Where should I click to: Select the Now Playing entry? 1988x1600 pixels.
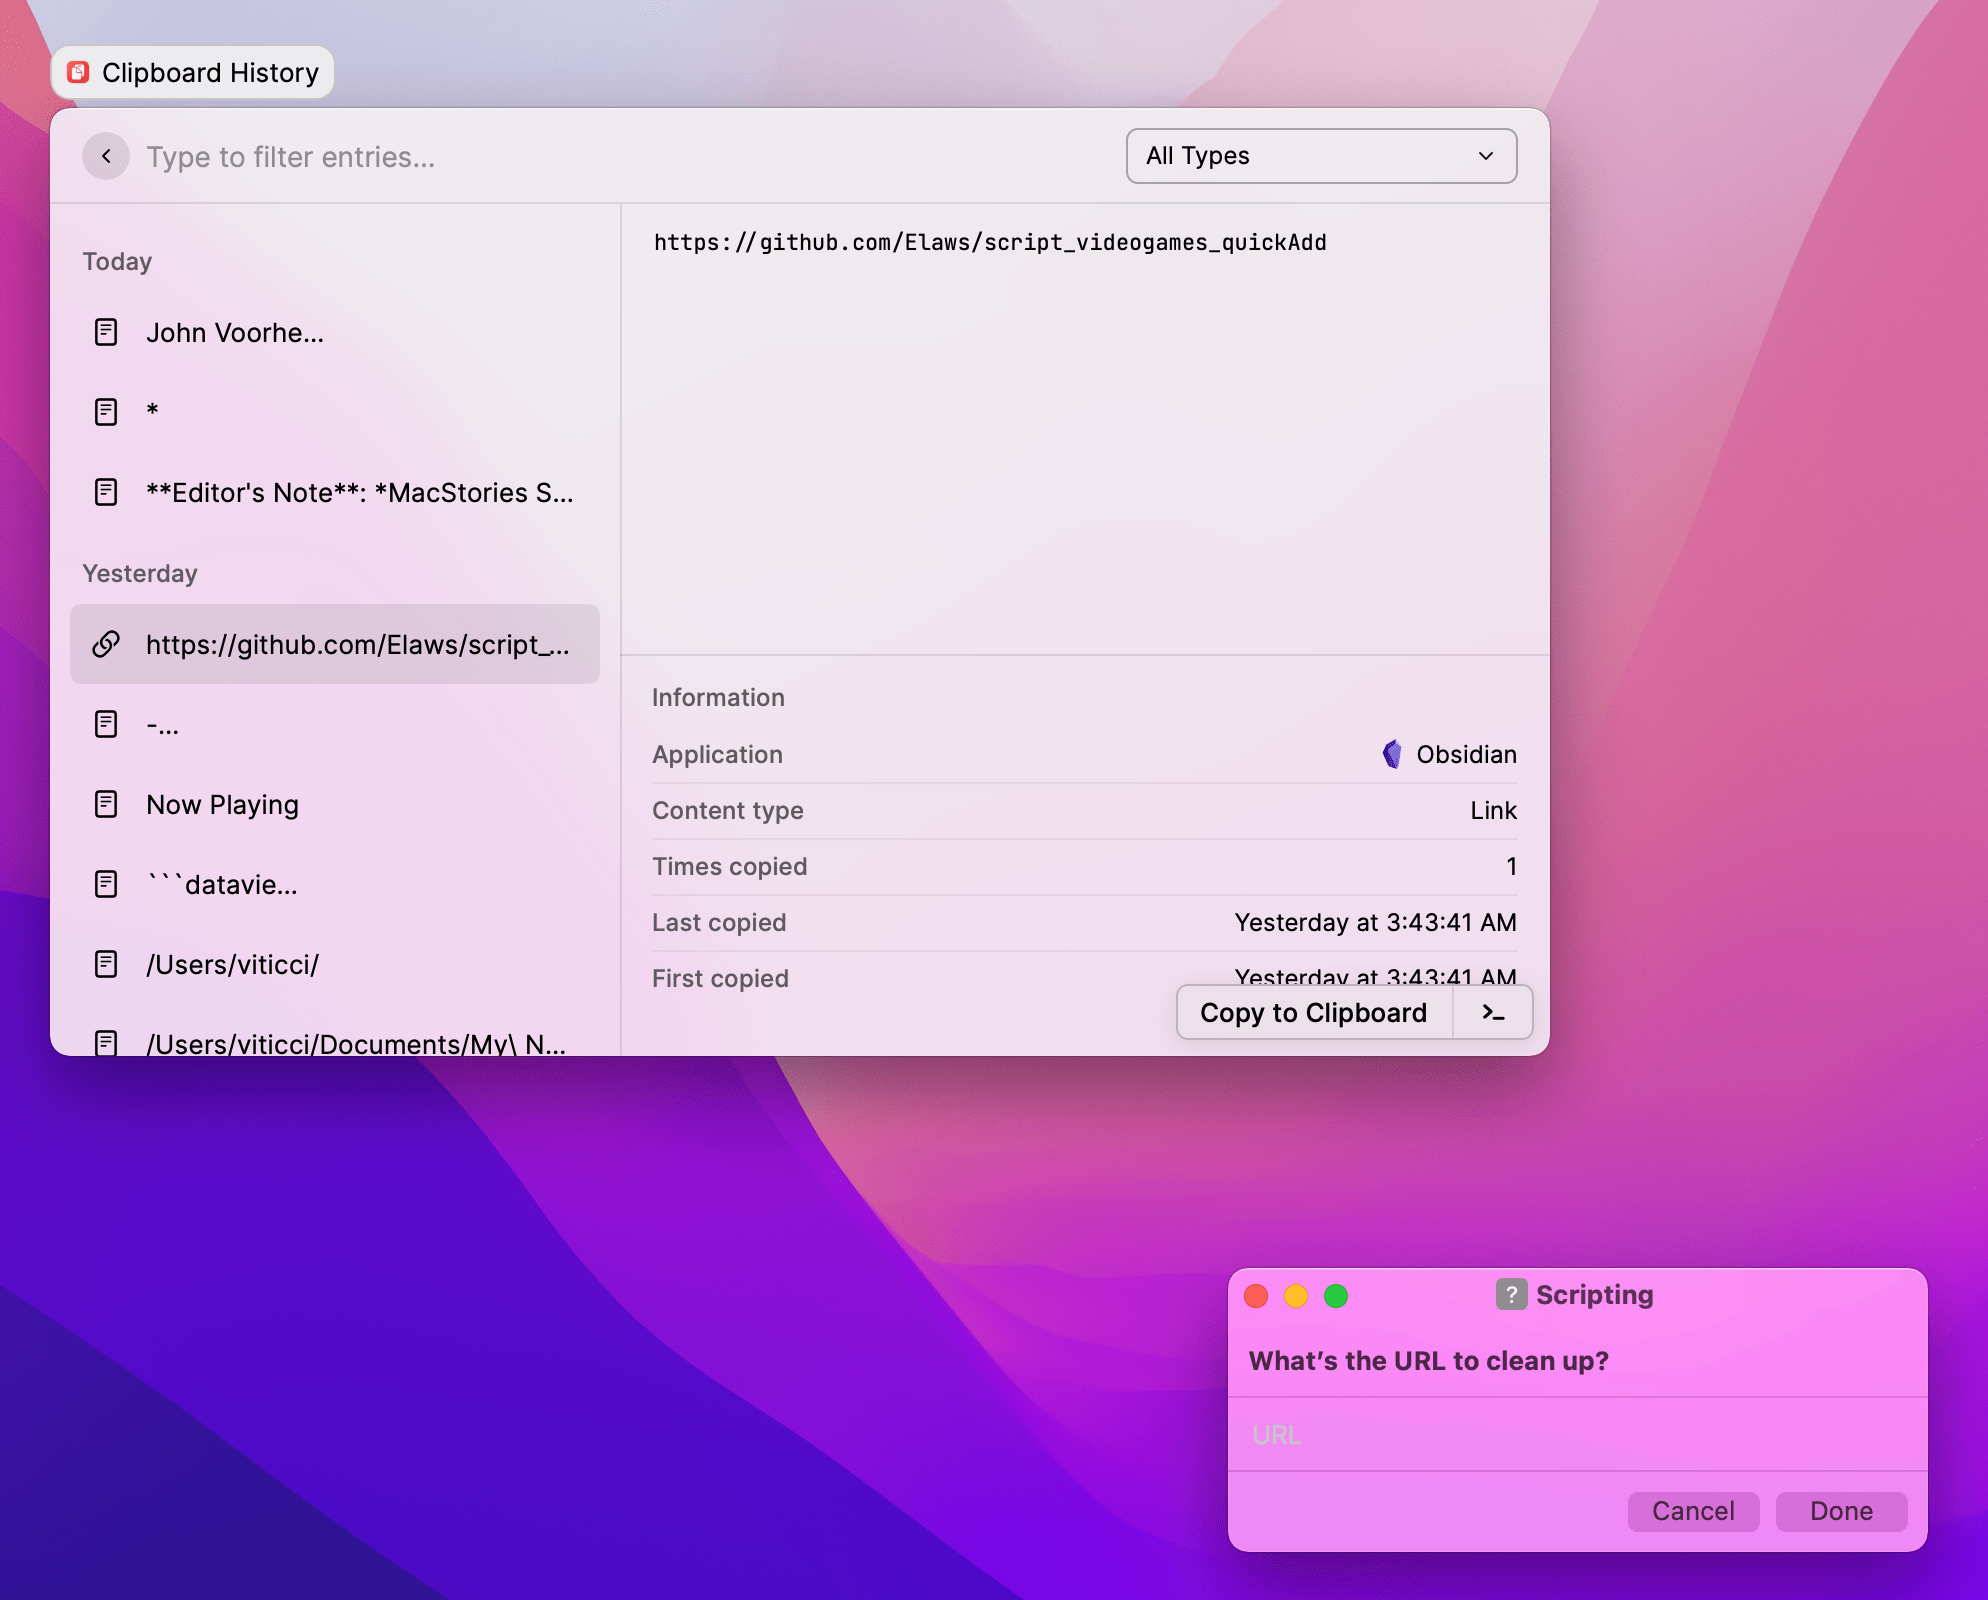point(335,804)
